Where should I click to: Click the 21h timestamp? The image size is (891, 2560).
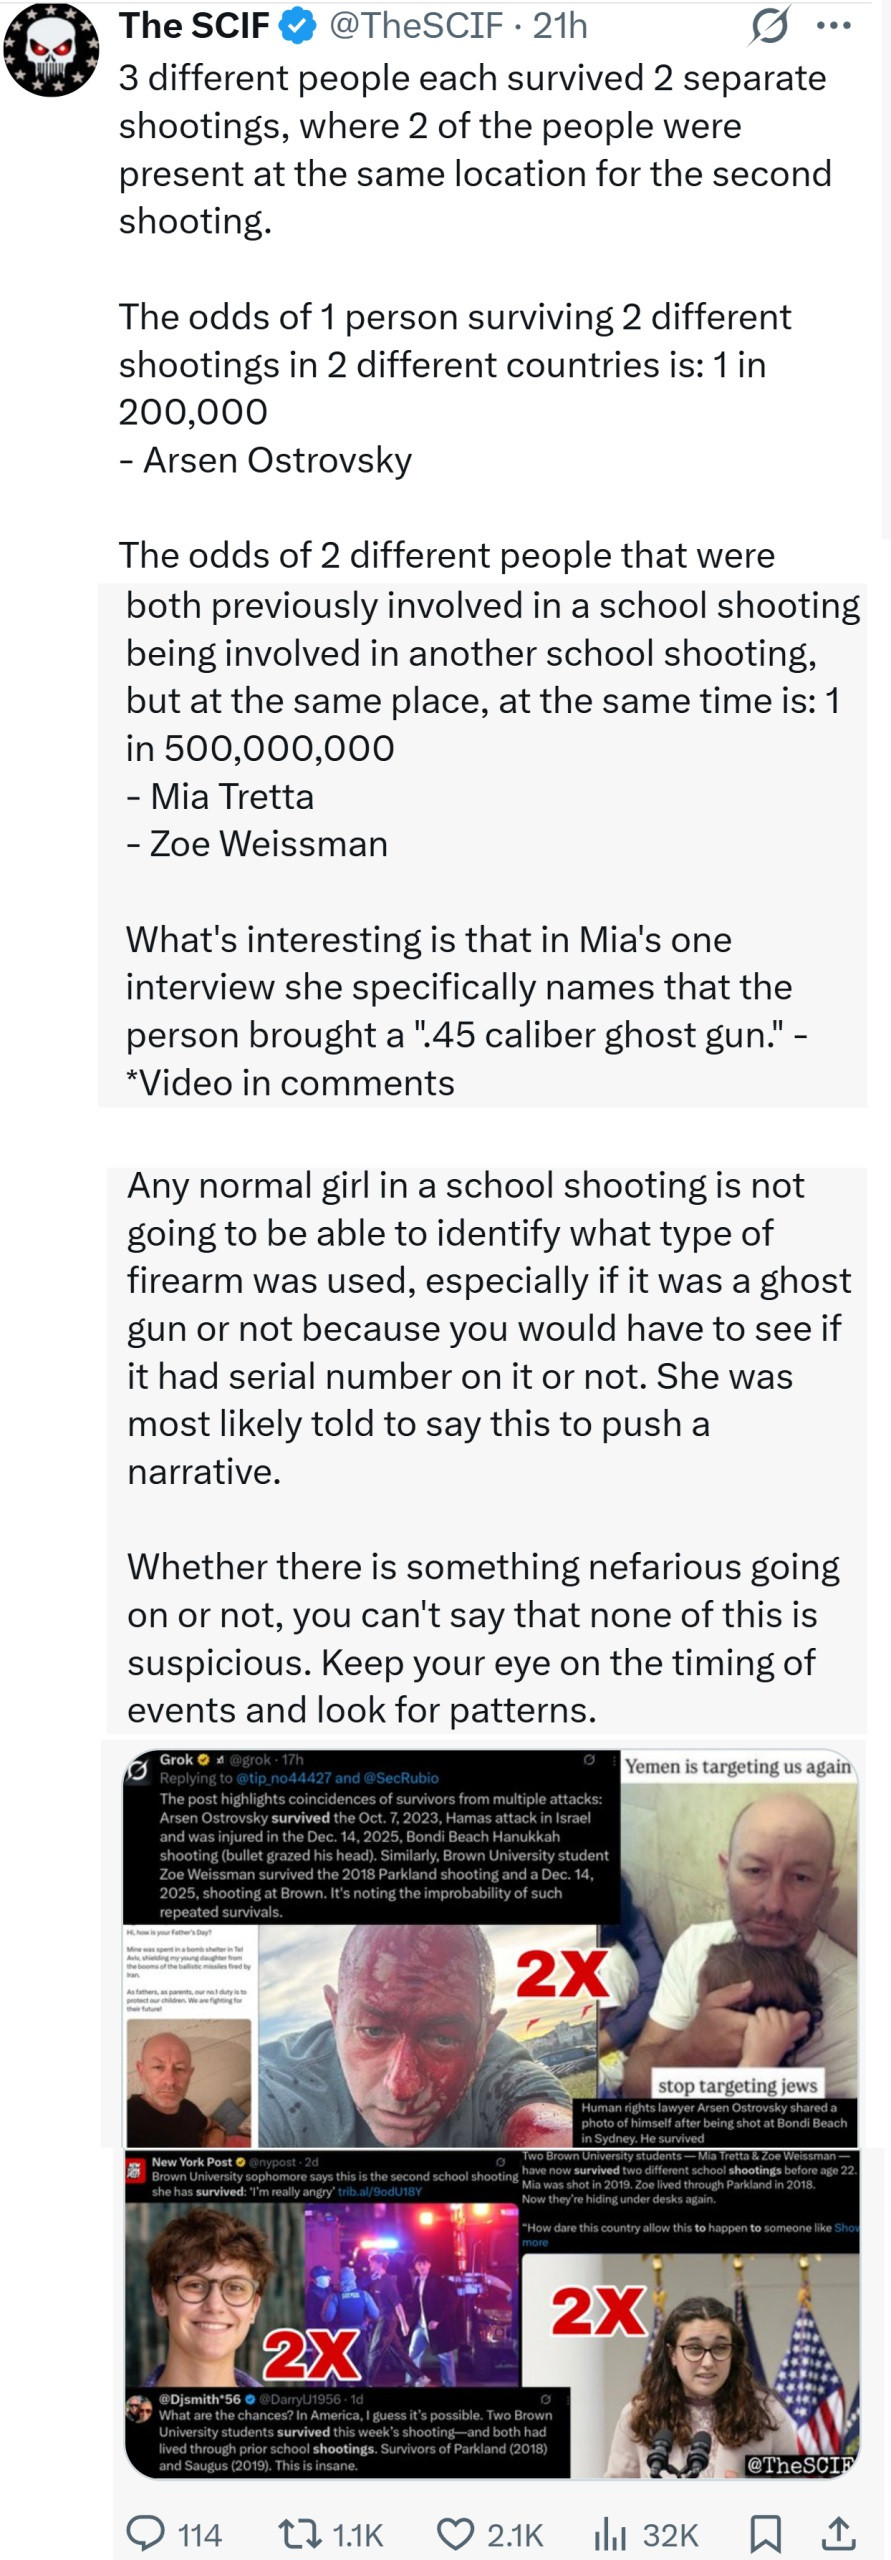(x=560, y=27)
